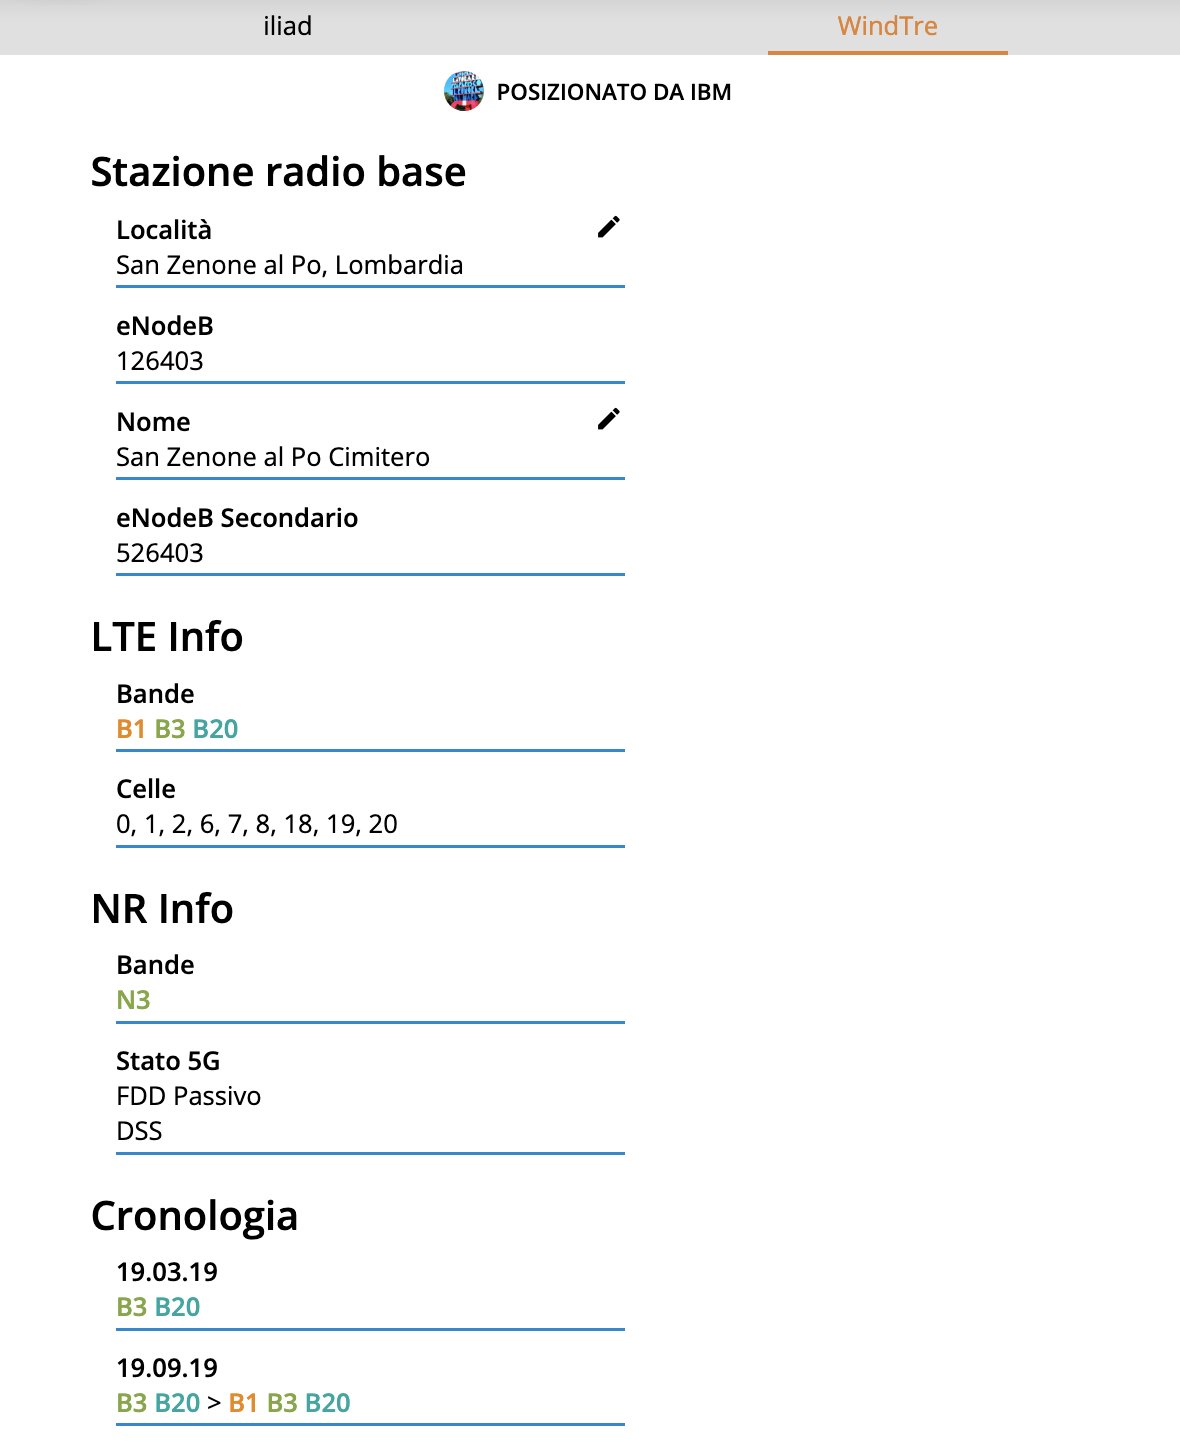
Task: Click the edit pencil next to Località
Action: [608, 228]
